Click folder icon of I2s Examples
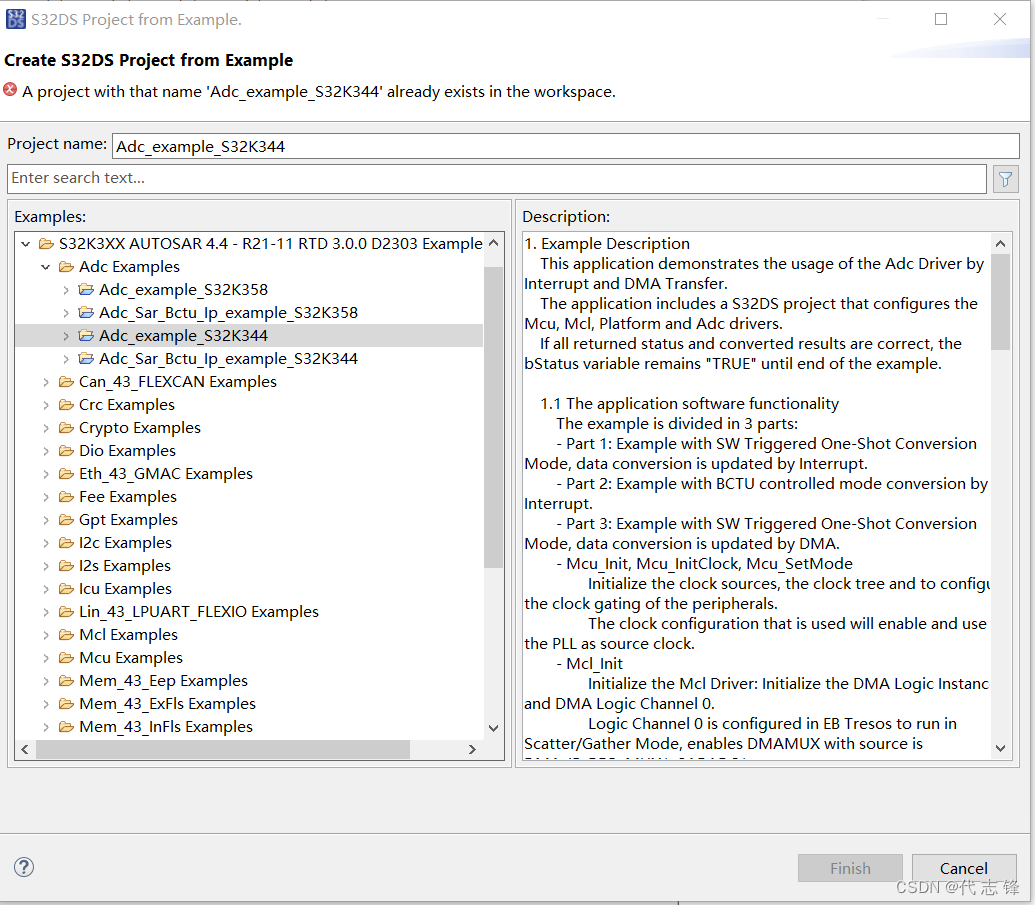This screenshot has width=1035, height=905. [x=66, y=566]
